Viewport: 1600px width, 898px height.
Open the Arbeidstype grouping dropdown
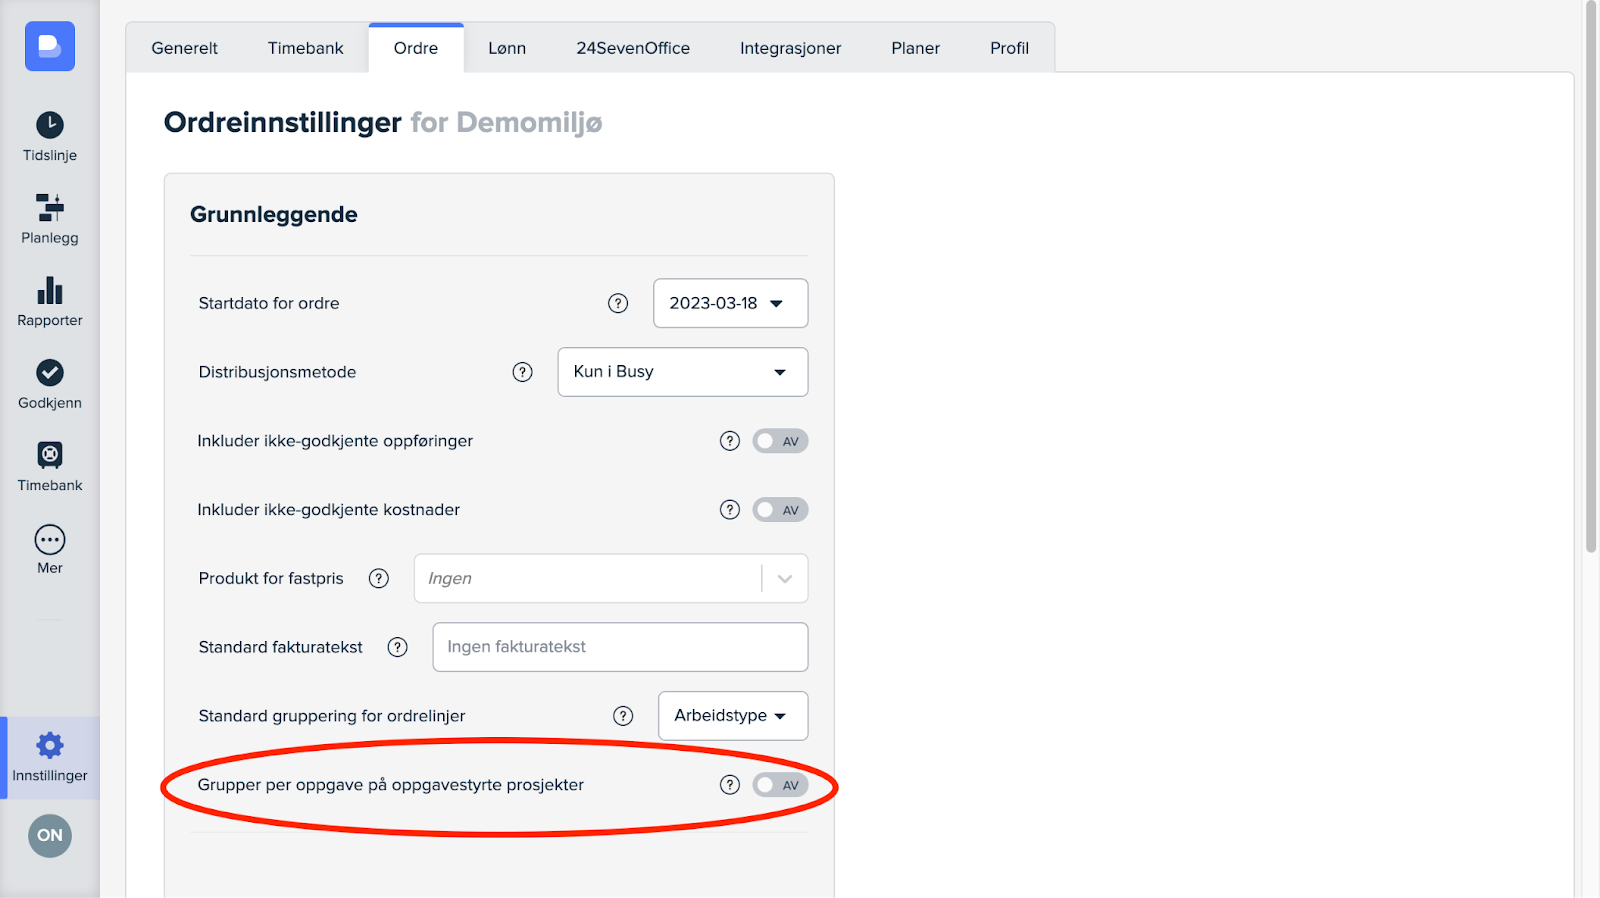click(732, 716)
